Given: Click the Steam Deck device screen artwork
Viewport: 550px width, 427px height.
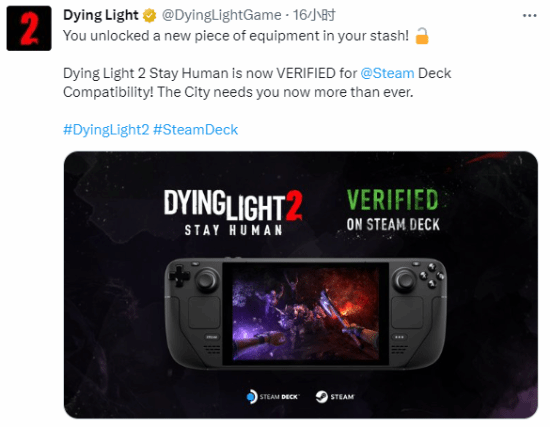Looking at the screenshot, I should point(306,314).
